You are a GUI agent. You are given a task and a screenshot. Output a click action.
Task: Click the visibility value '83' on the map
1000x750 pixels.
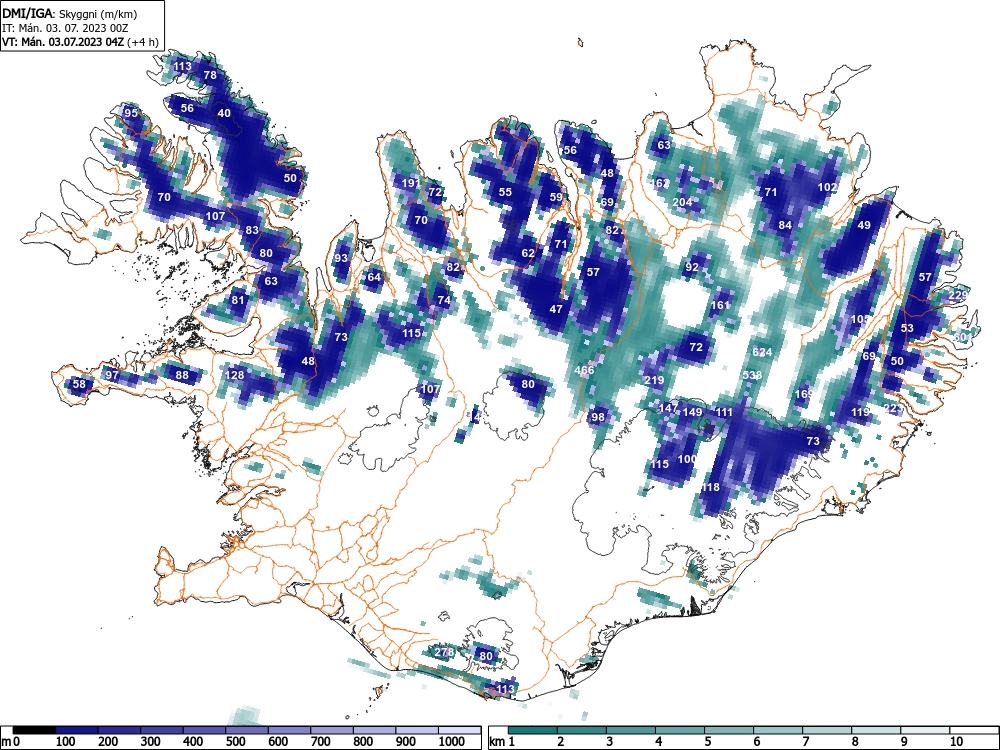253,230
